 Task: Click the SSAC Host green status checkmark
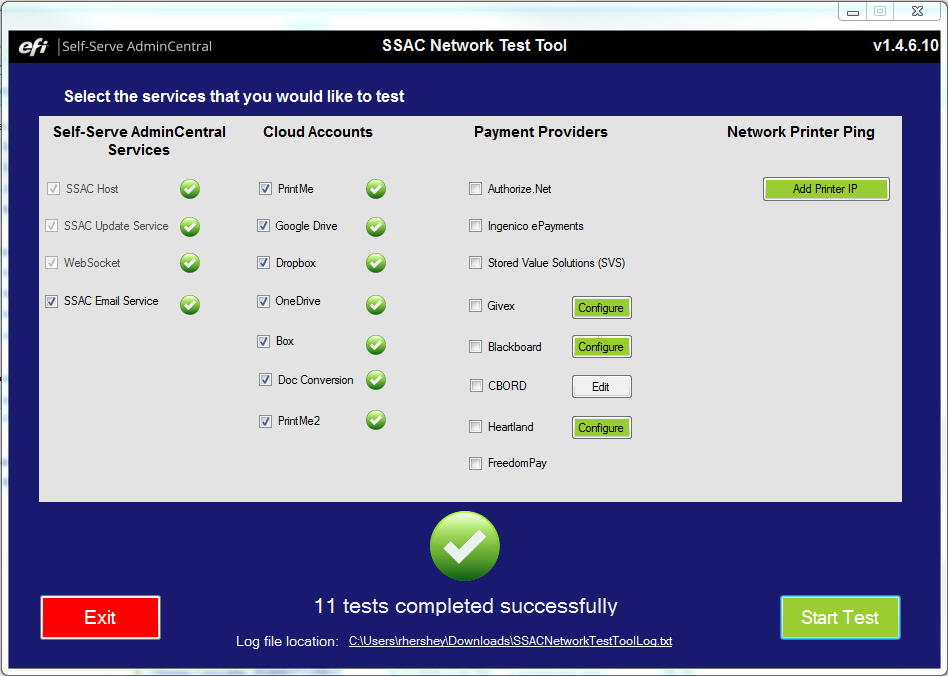[190, 189]
